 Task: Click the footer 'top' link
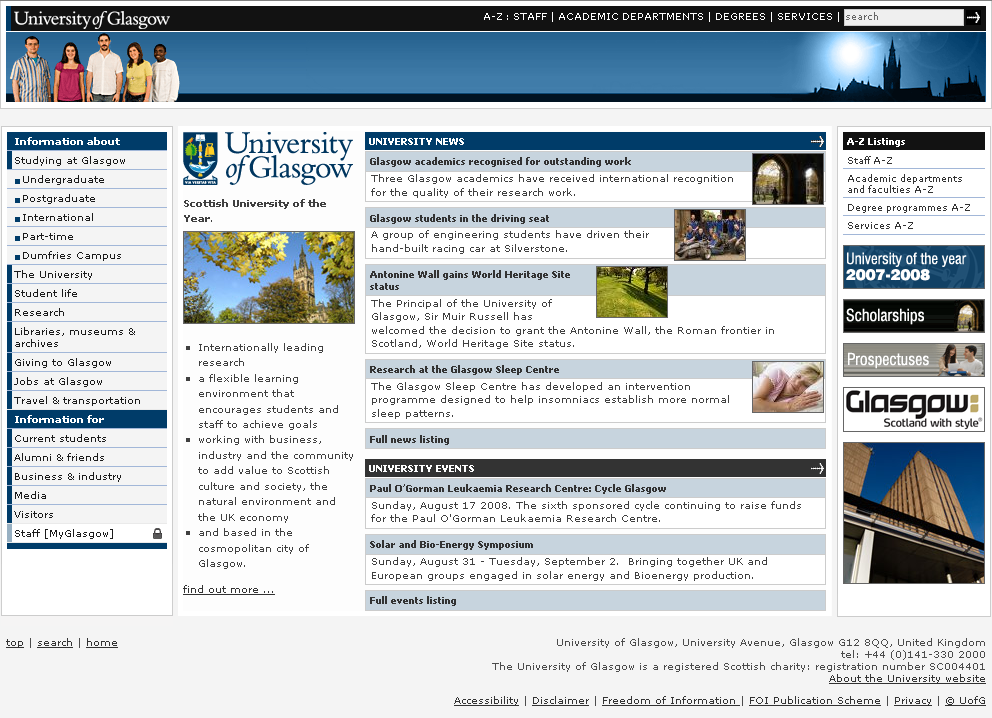point(15,643)
